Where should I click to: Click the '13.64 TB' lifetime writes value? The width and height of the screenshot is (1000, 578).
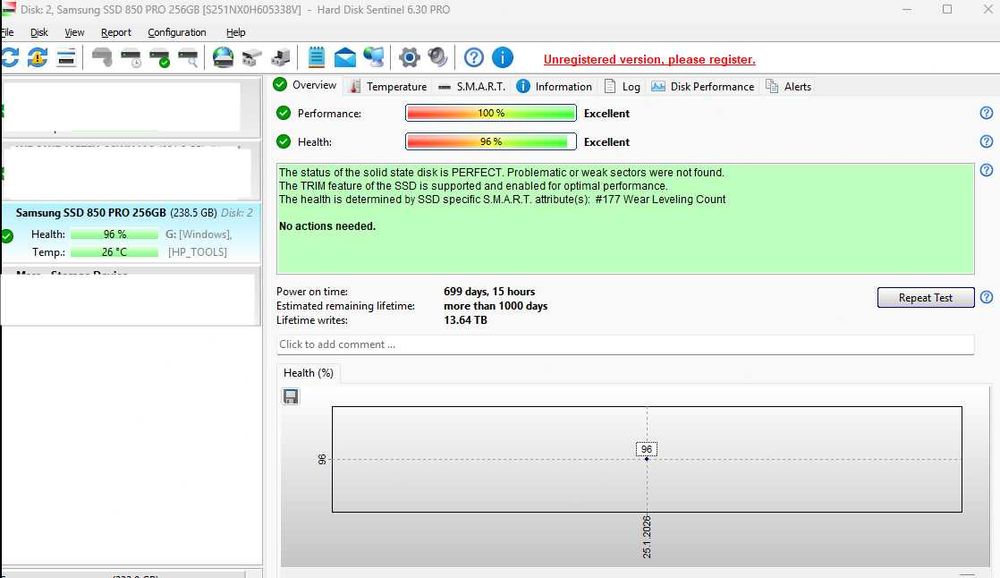tap(465, 320)
